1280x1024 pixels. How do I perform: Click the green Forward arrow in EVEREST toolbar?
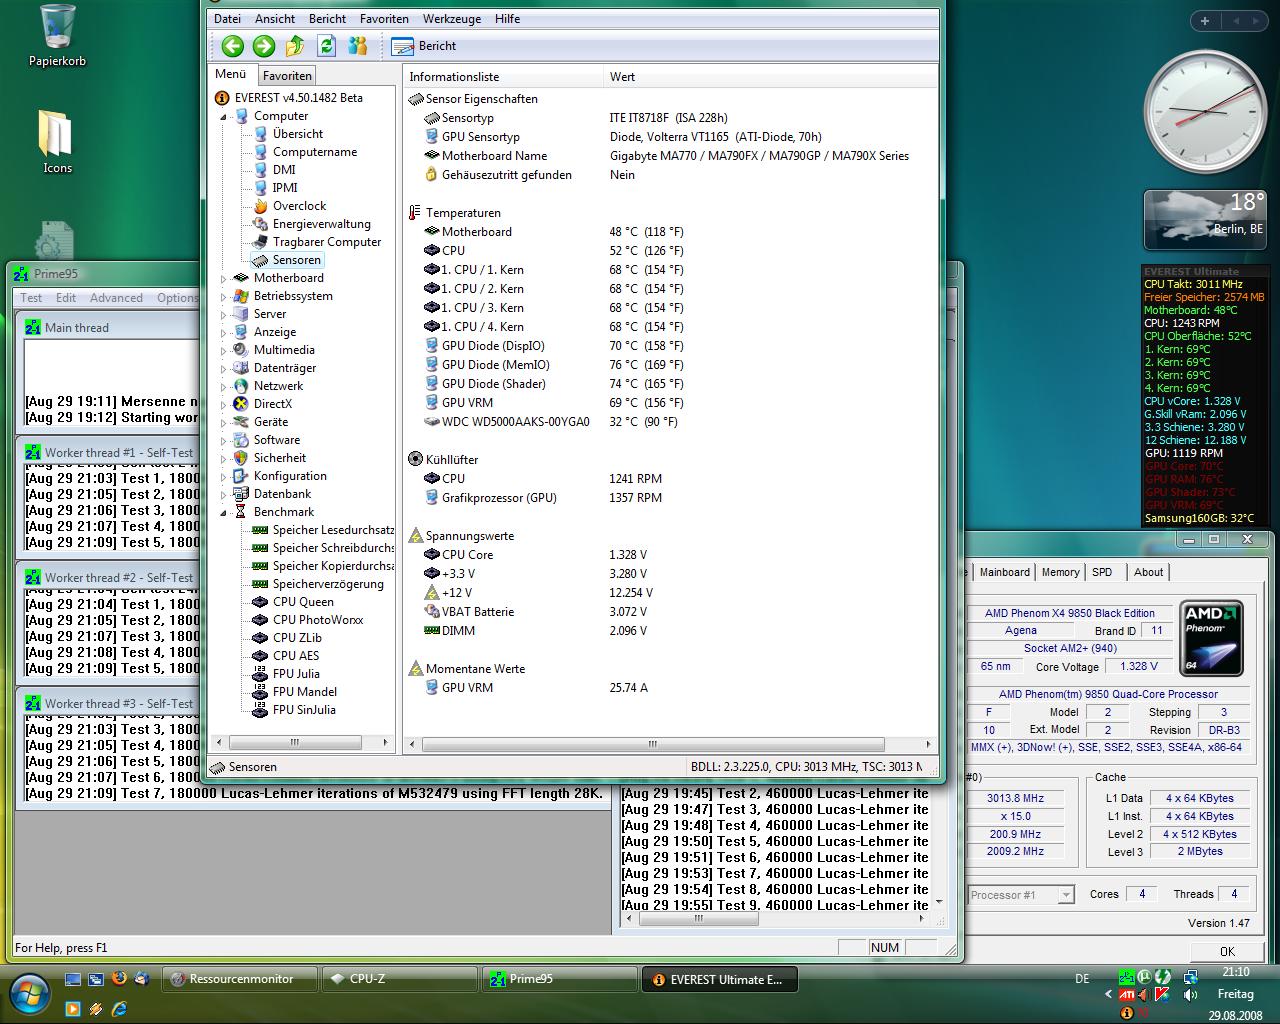point(264,46)
